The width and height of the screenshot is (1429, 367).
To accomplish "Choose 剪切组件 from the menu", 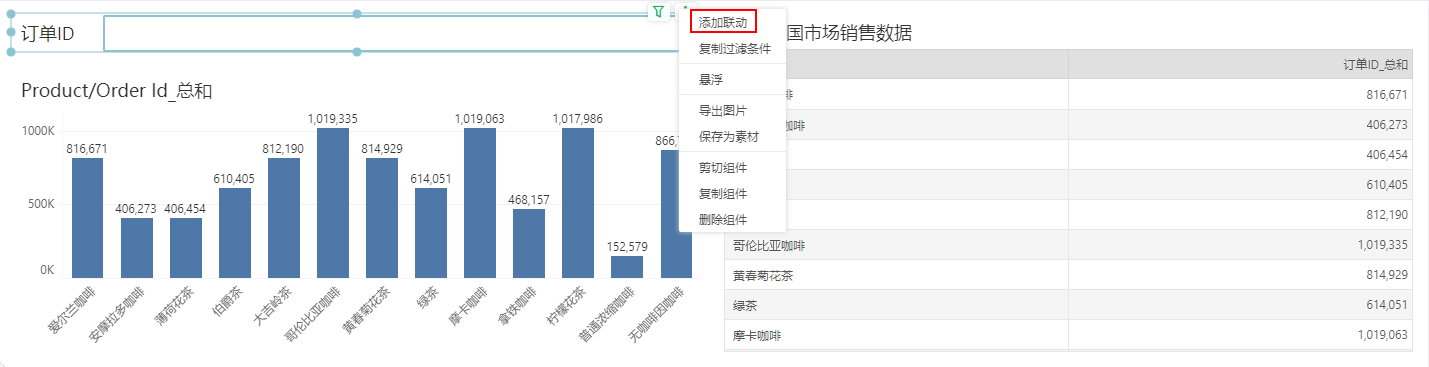I will point(723,167).
